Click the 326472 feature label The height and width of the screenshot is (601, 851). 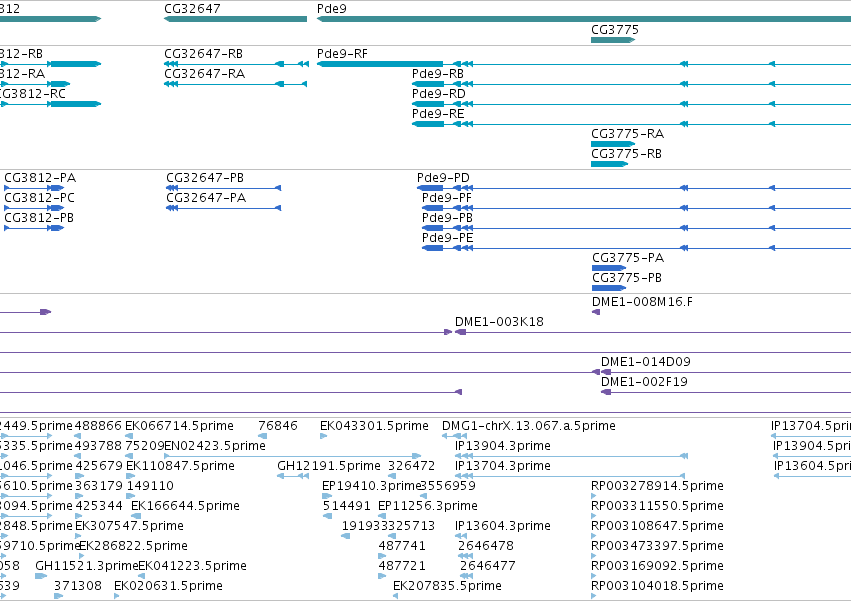[411, 466]
